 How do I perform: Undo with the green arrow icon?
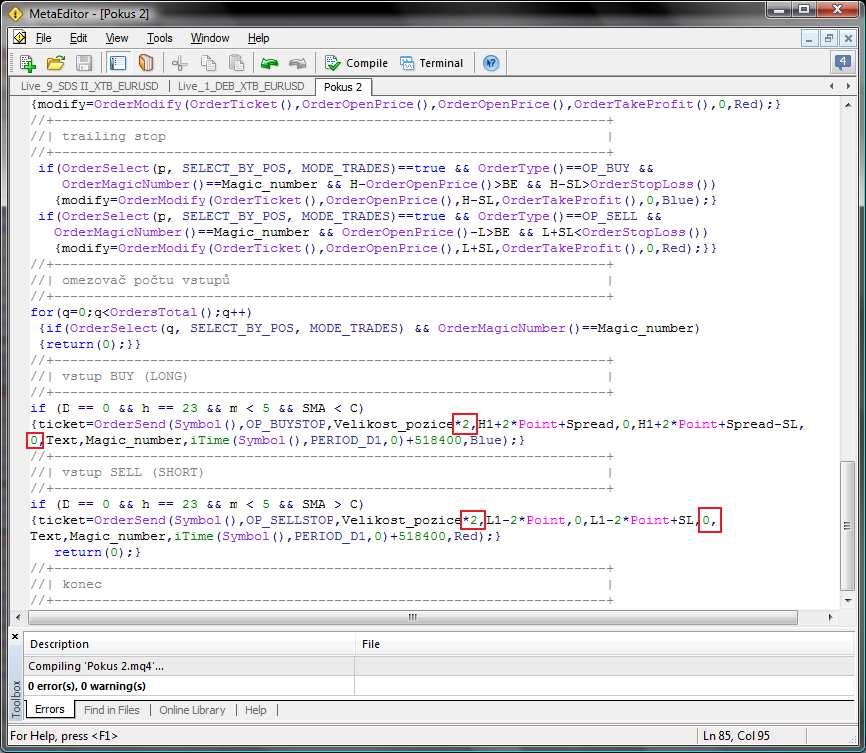(x=270, y=63)
